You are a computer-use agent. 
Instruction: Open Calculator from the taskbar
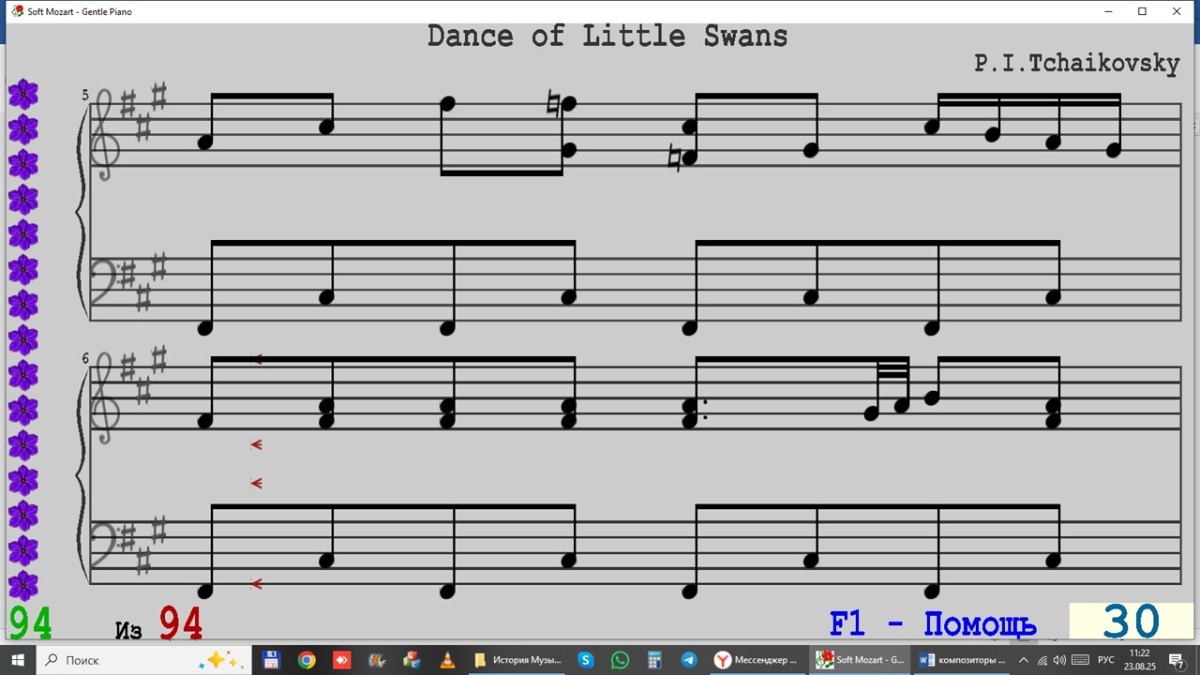coord(655,660)
